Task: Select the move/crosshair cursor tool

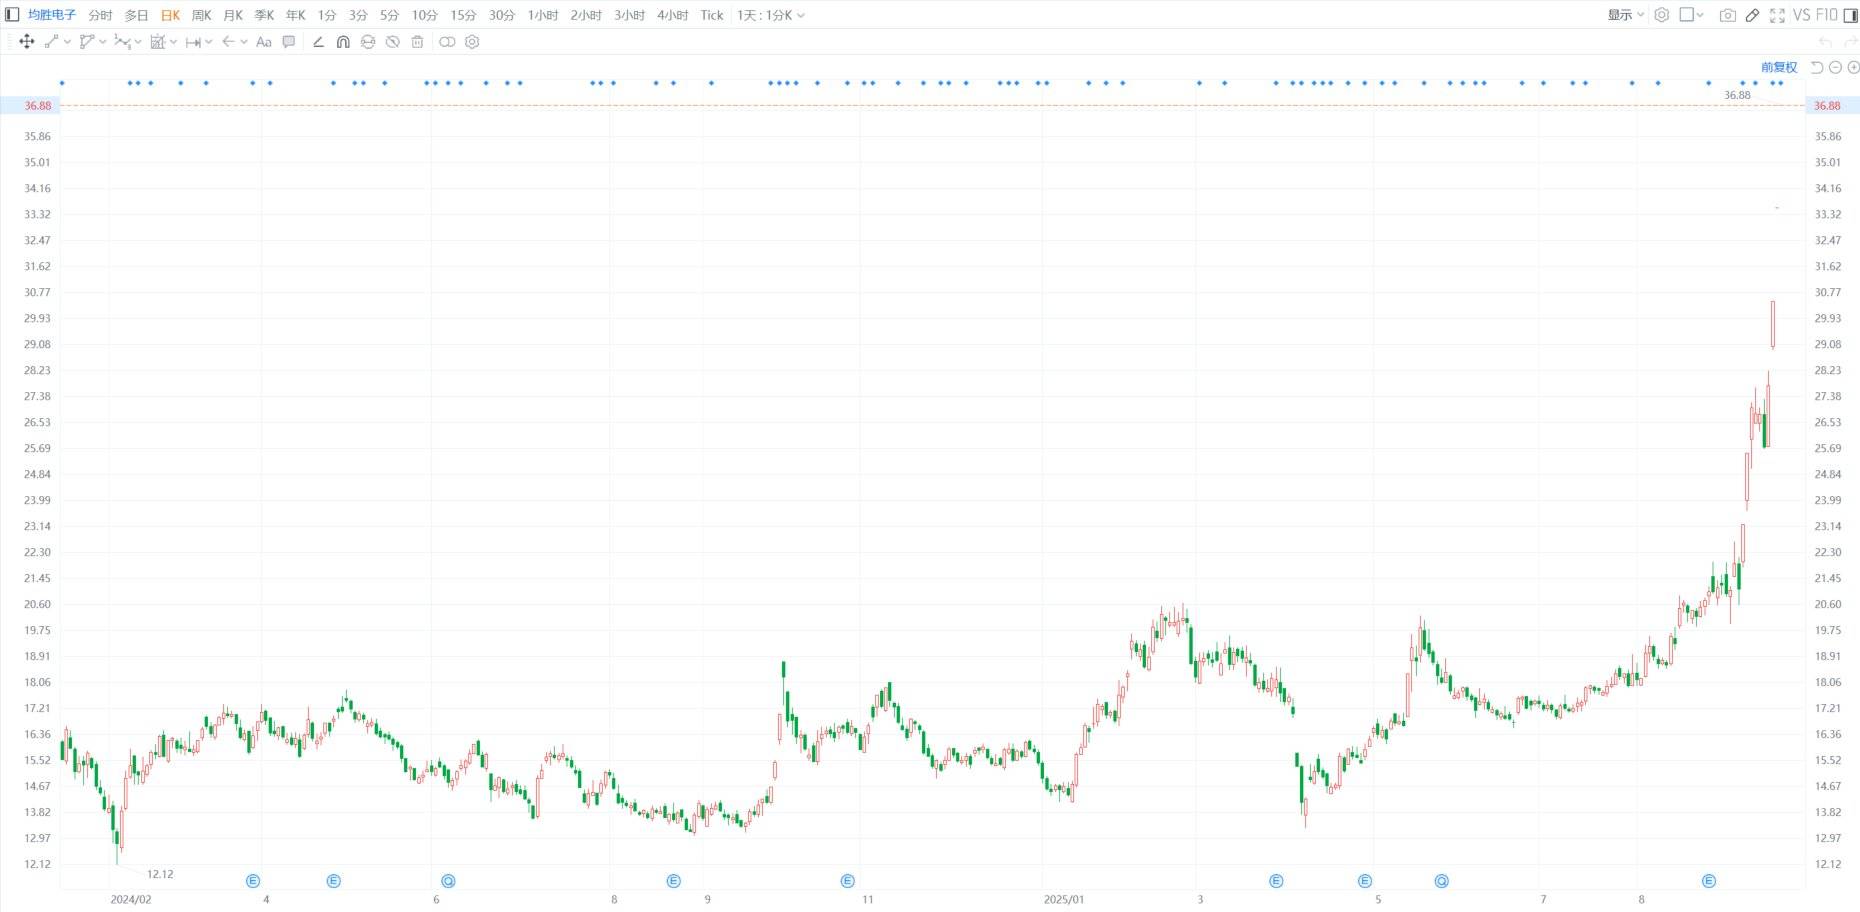Action: [x=27, y=42]
